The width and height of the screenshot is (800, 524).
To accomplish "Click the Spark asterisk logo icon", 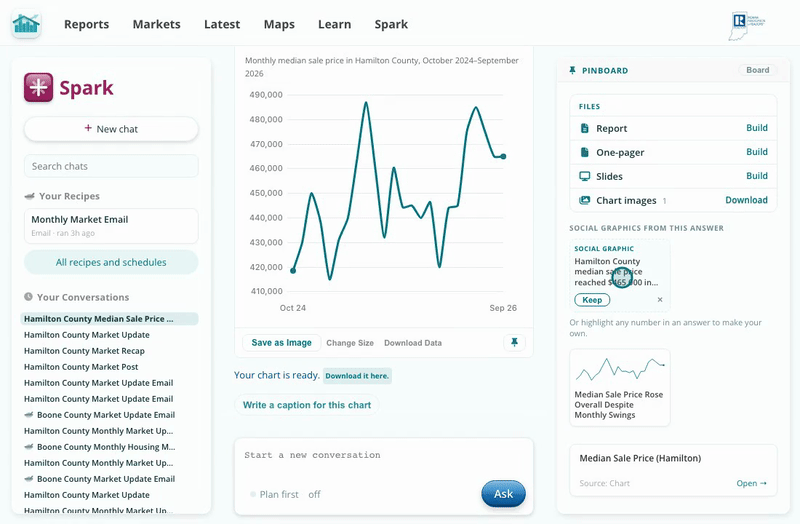I will pos(38,87).
